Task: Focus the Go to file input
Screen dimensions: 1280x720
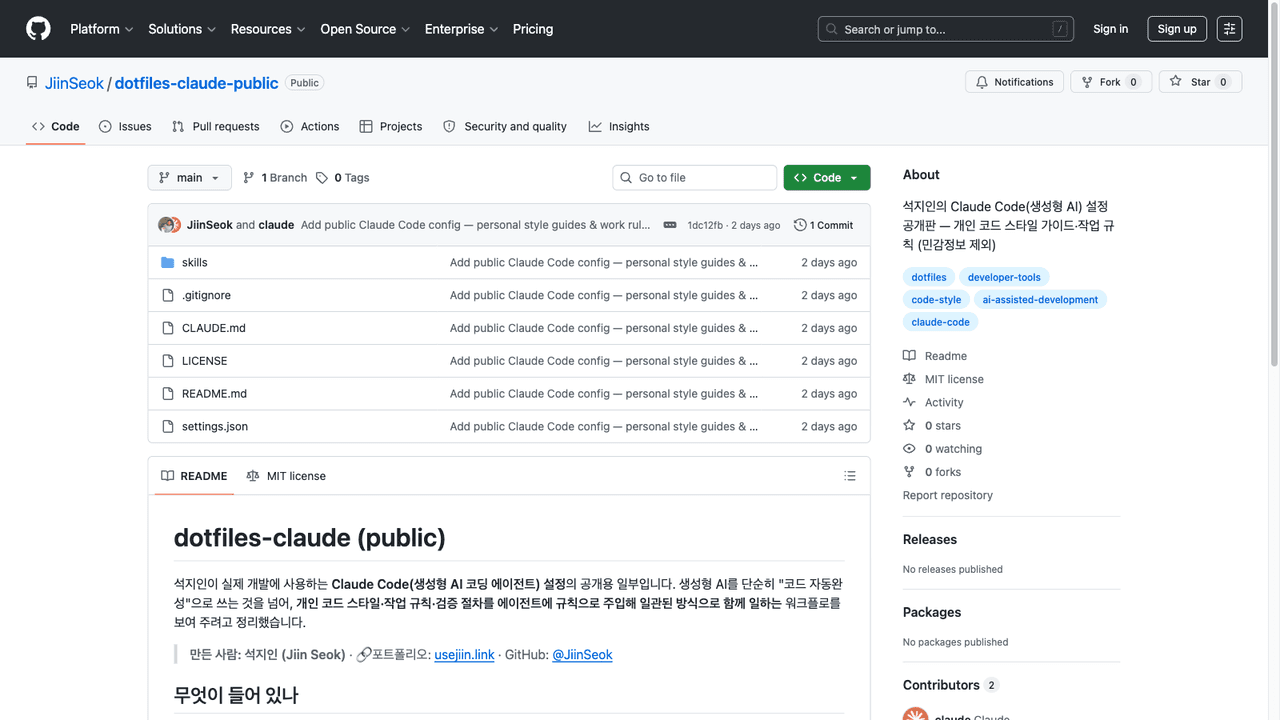Action: click(695, 178)
